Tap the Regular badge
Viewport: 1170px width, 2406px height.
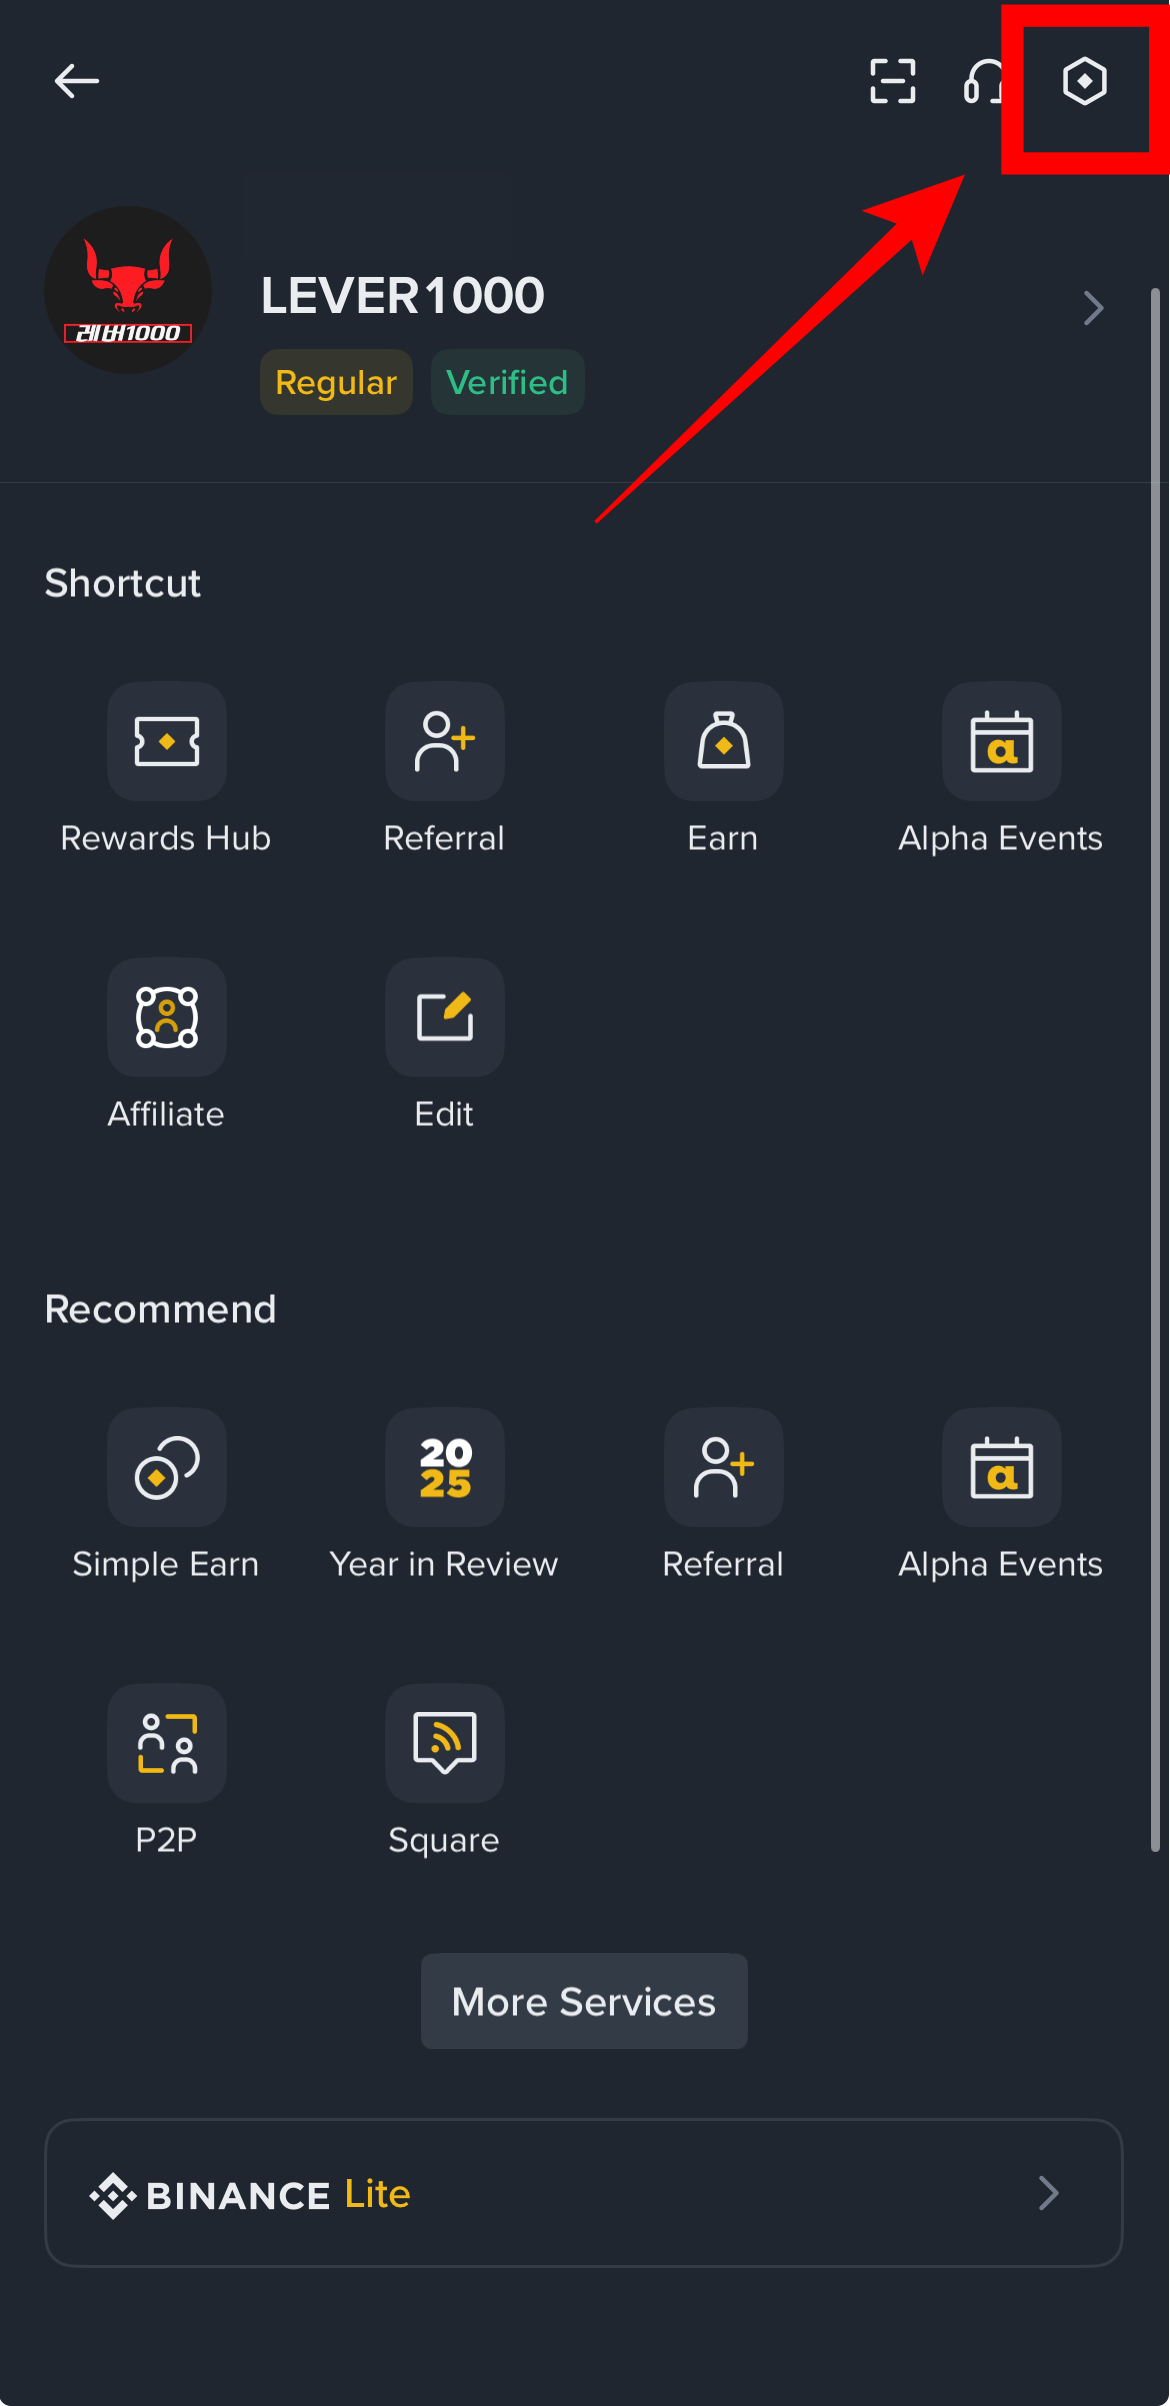pyautogui.click(x=336, y=382)
